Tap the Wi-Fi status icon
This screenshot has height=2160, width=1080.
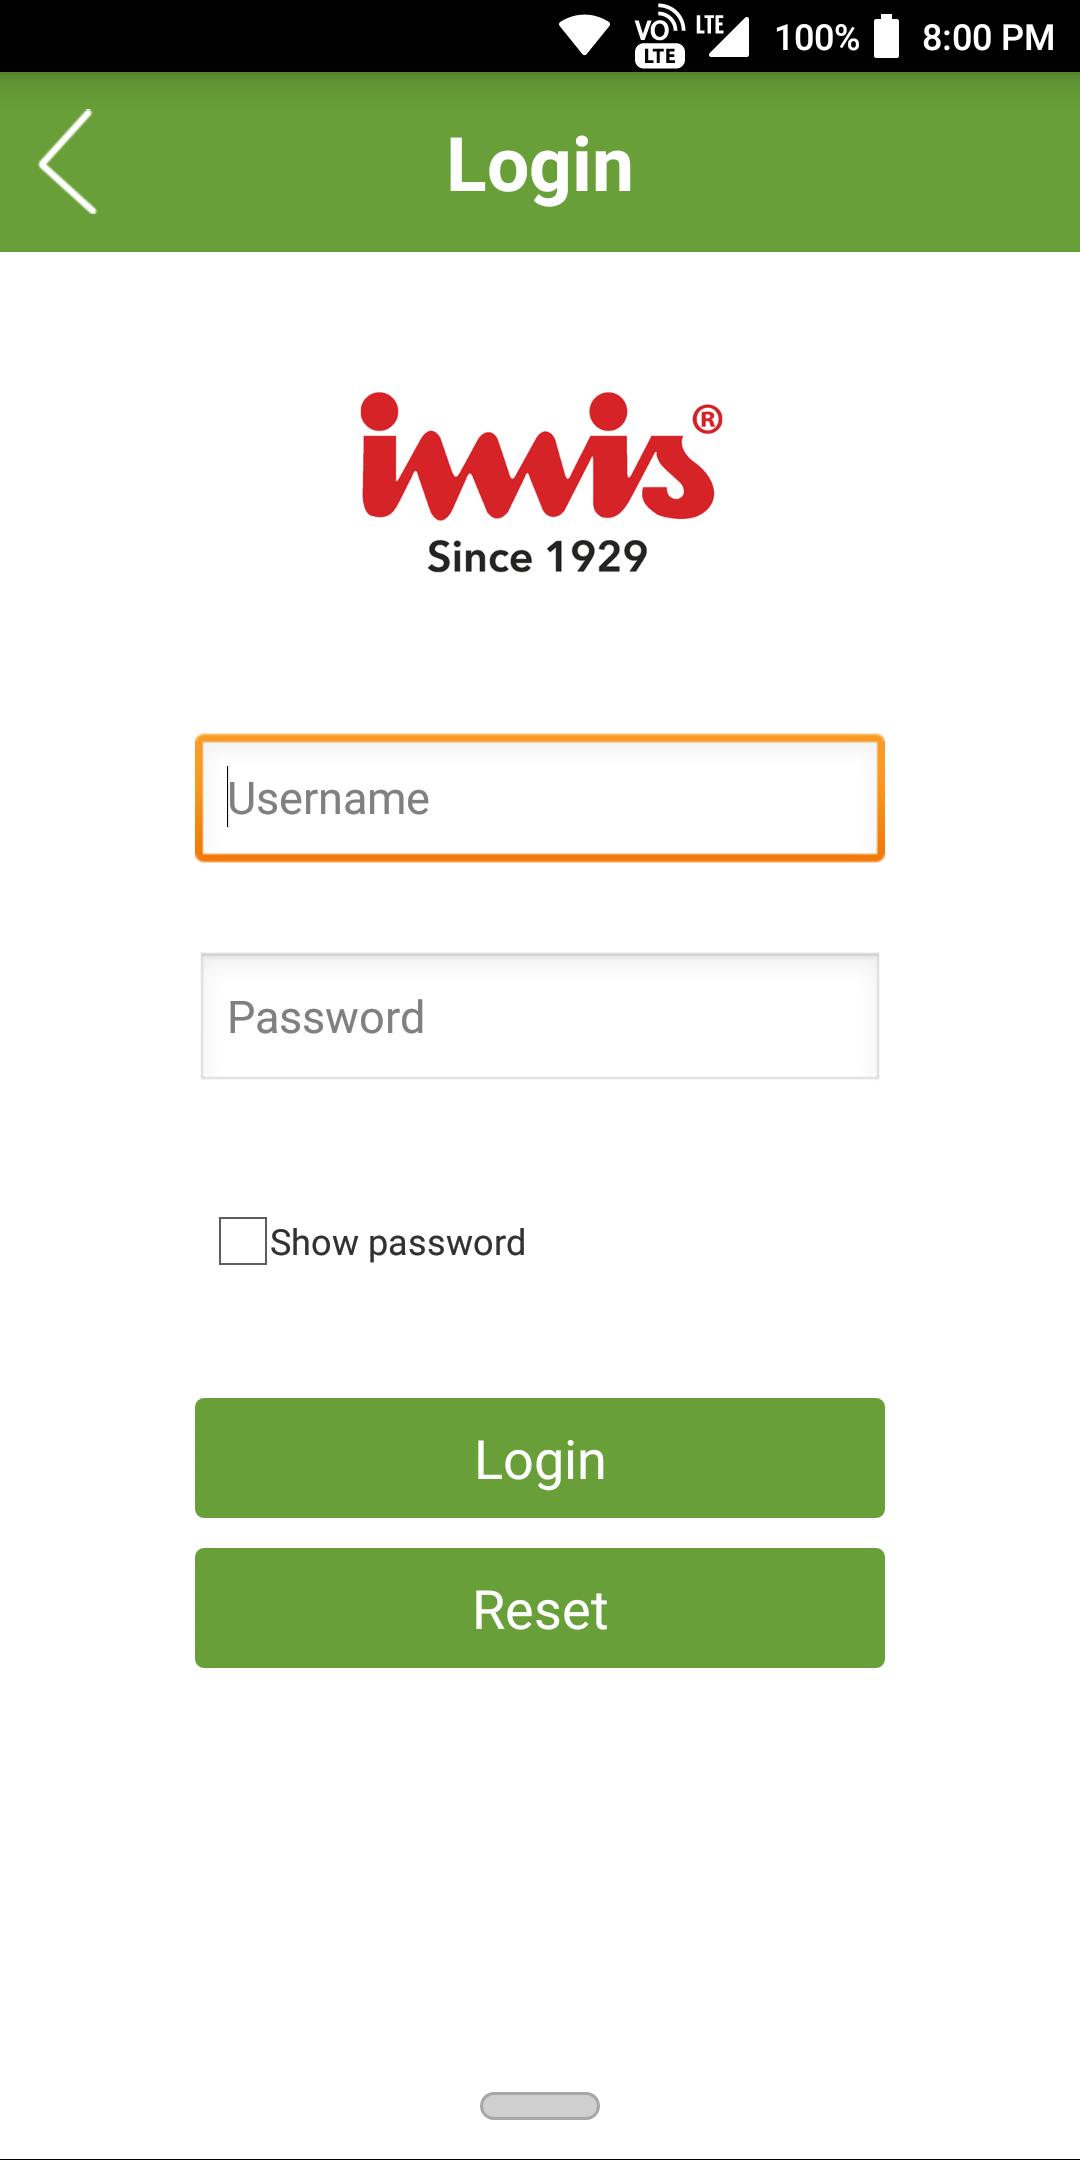tap(584, 36)
